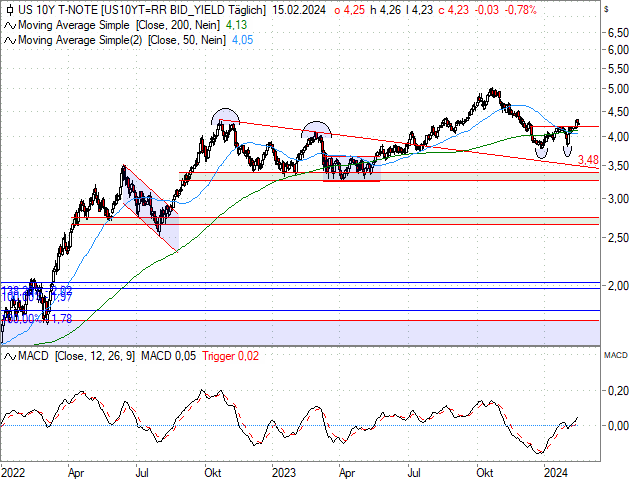
Task: Click the close value c 4,23
Action: click(453, 10)
